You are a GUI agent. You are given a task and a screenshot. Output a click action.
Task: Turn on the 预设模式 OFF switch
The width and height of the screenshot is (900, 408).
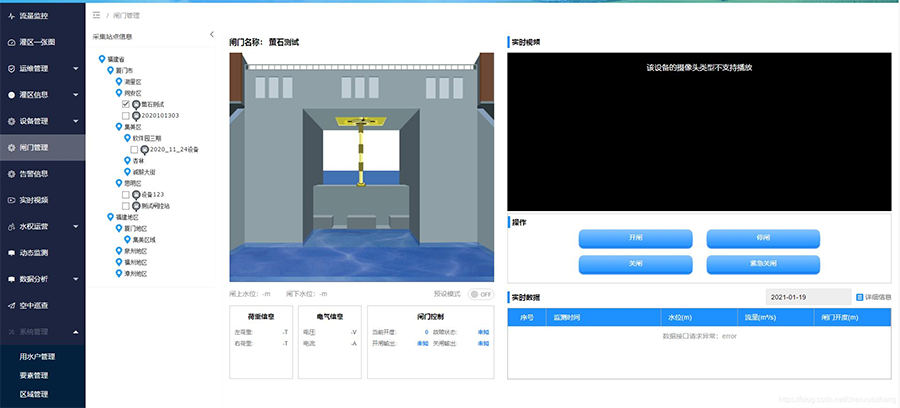[x=480, y=294]
